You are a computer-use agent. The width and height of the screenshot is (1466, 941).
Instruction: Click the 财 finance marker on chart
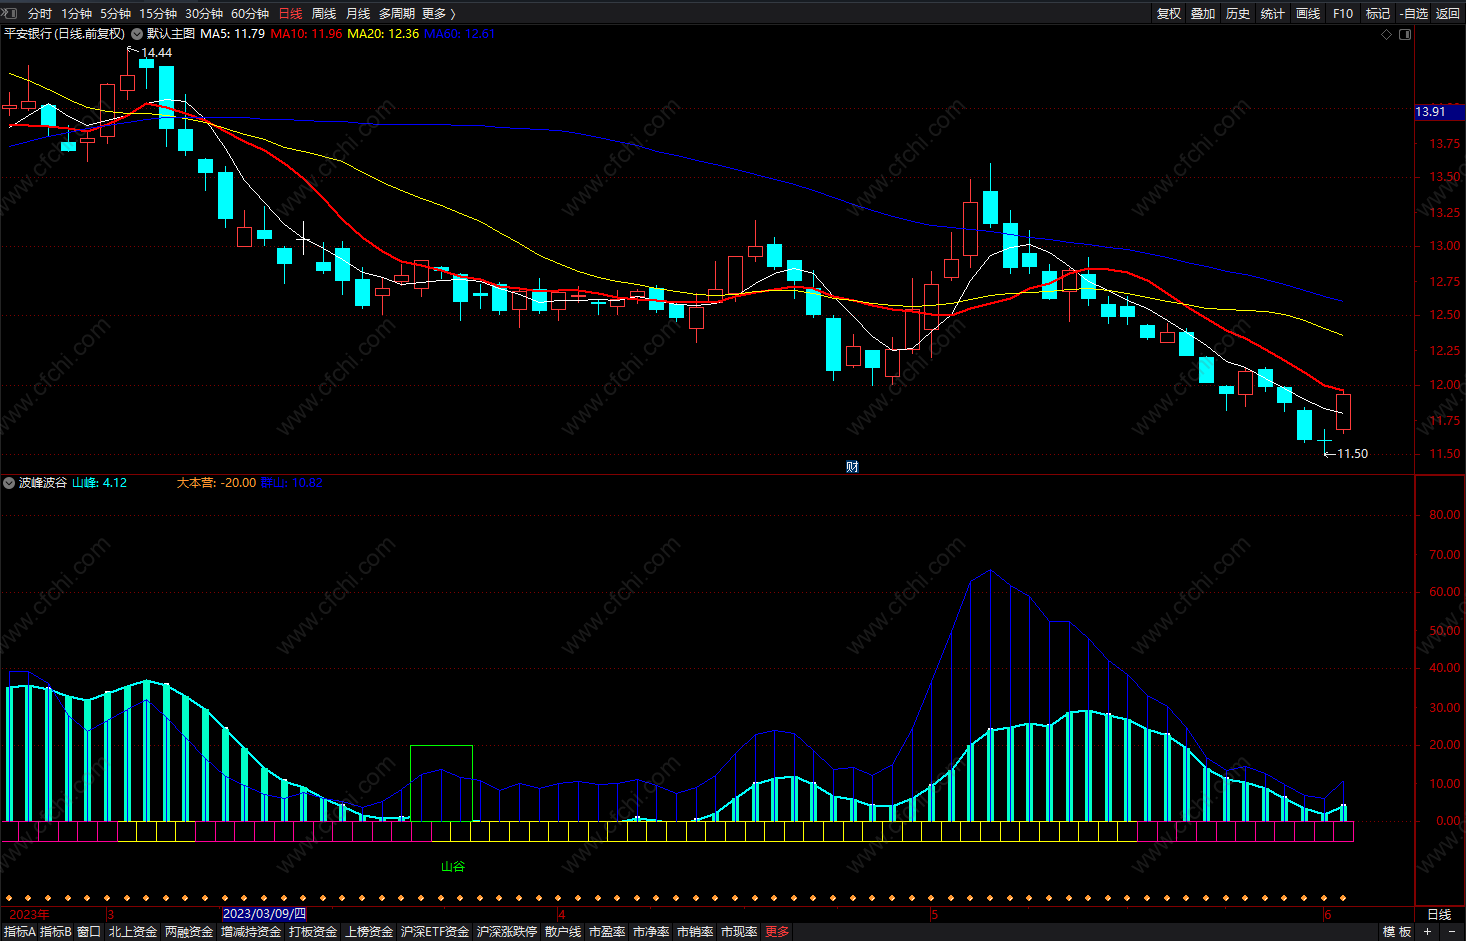click(852, 466)
